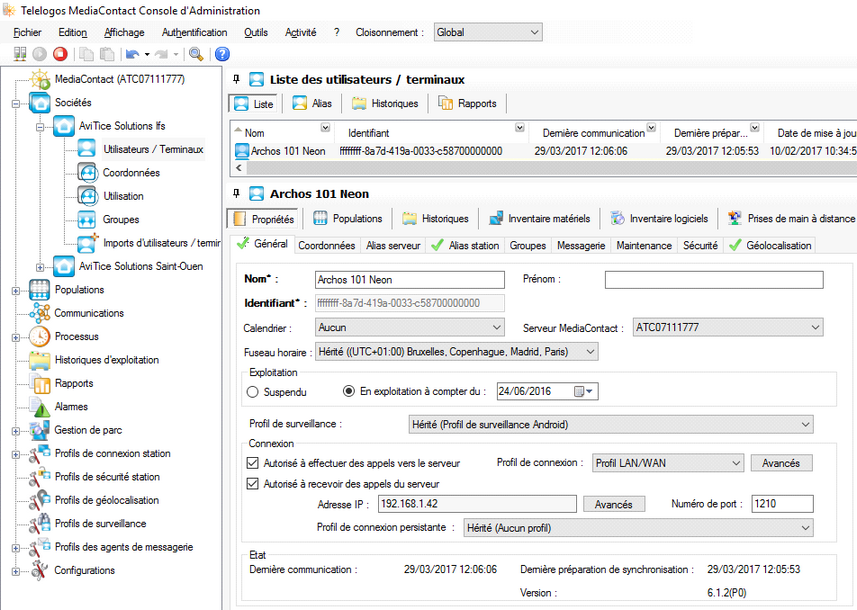Select Utilisateurs / Terminaux tree item
The image size is (857, 610).
coord(154,149)
